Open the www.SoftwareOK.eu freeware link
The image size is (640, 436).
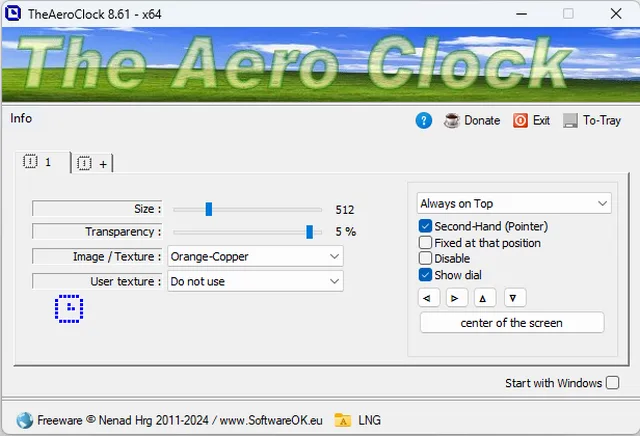click(x=271, y=420)
